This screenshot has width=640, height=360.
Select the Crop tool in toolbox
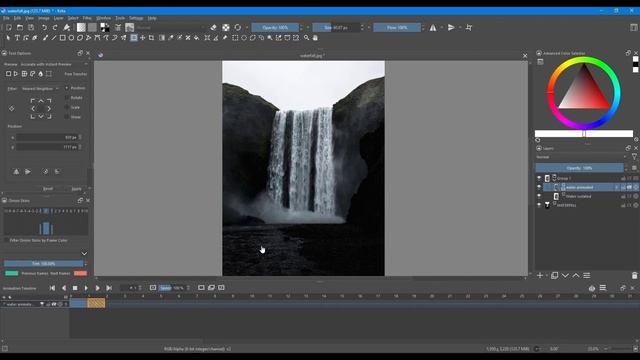coord(151,38)
